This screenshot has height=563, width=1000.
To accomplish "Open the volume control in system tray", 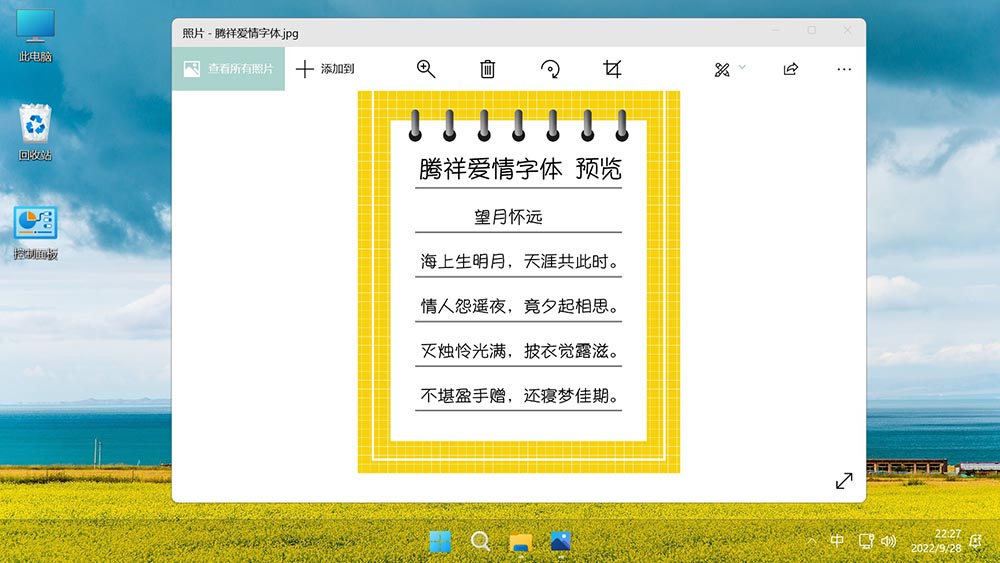I will 888,541.
